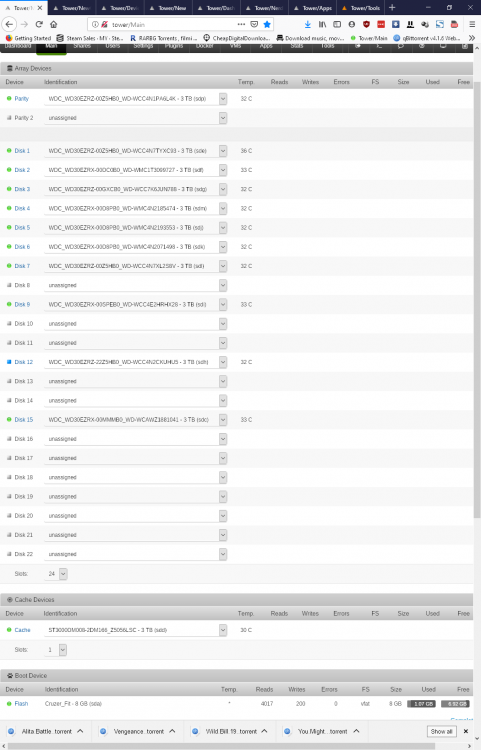Open the page actions three-dot menu
This screenshot has width=481, height=750.
(241, 24)
